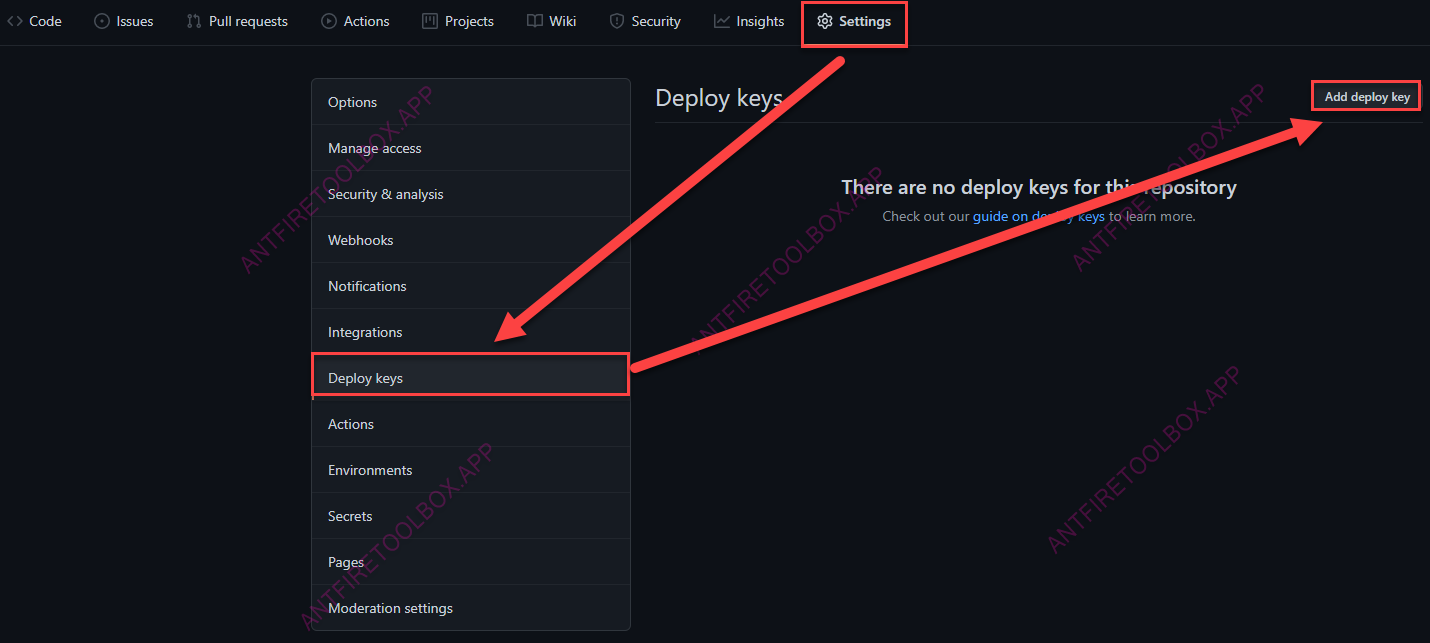
Task: Go to Webhooks settings
Action: [471, 240]
